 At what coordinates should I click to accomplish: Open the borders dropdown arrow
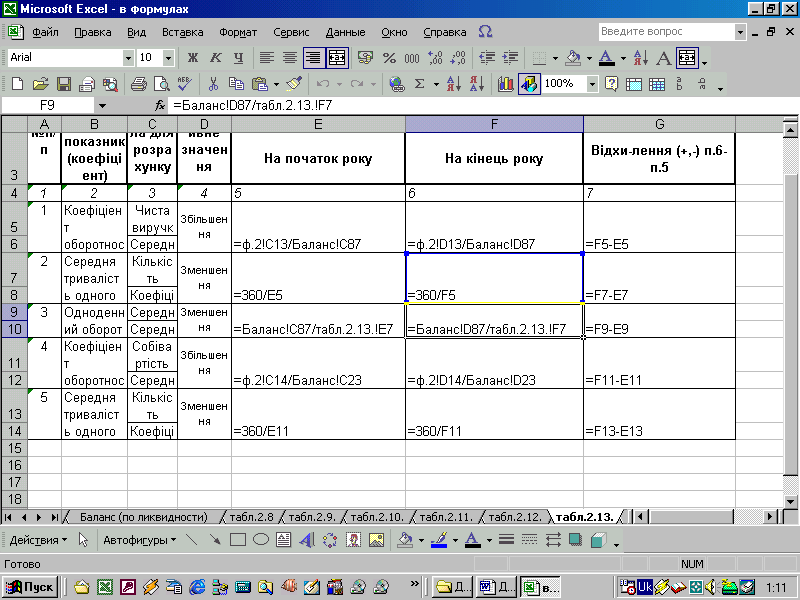555,58
